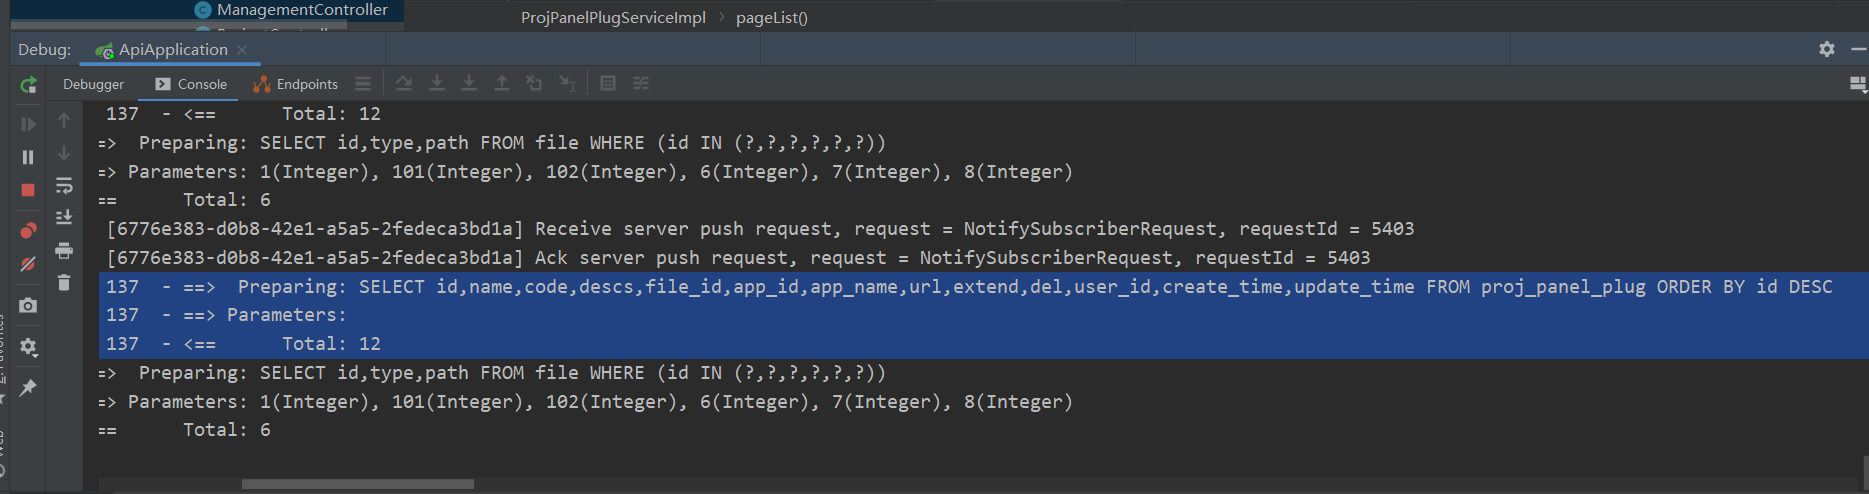The height and width of the screenshot is (494, 1869).
Task: Take a thread dump with camera icon
Action: pos(28,305)
